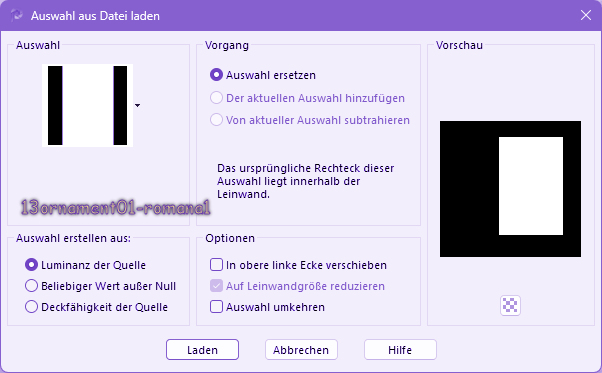Click the selection thumbnail with black bars

point(88,106)
